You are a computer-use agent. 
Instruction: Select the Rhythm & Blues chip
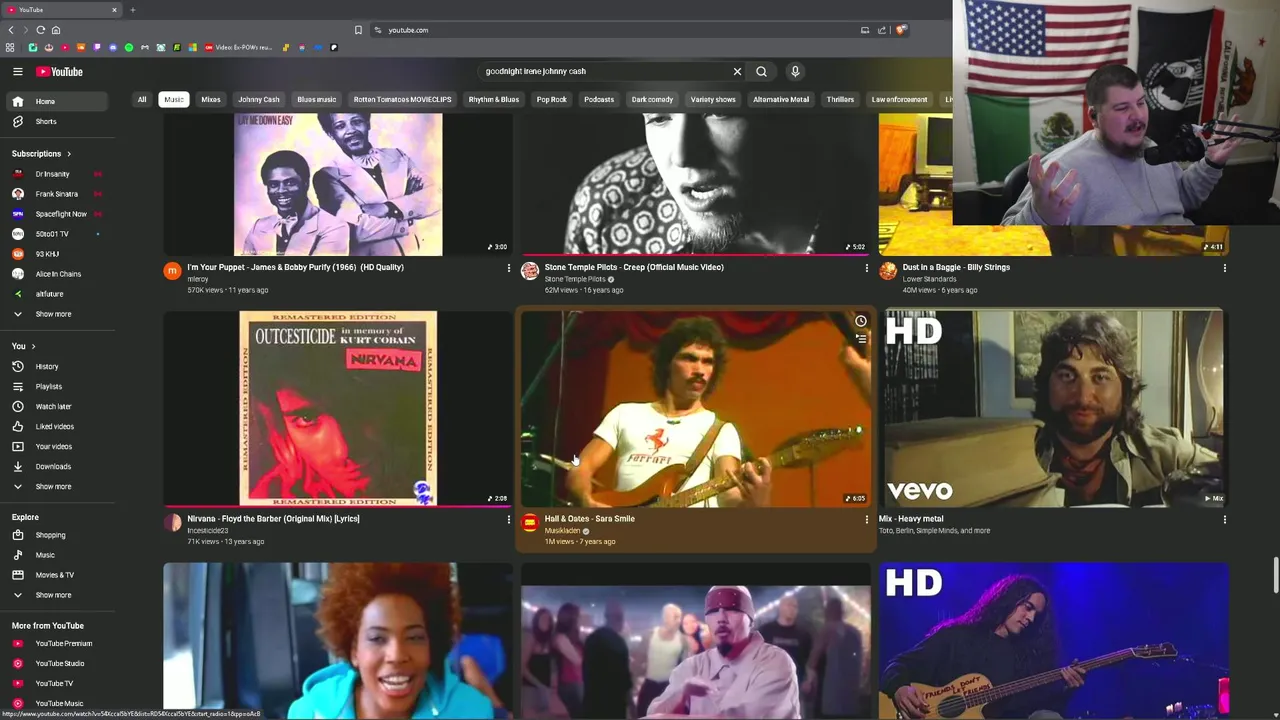click(x=494, y=99)
